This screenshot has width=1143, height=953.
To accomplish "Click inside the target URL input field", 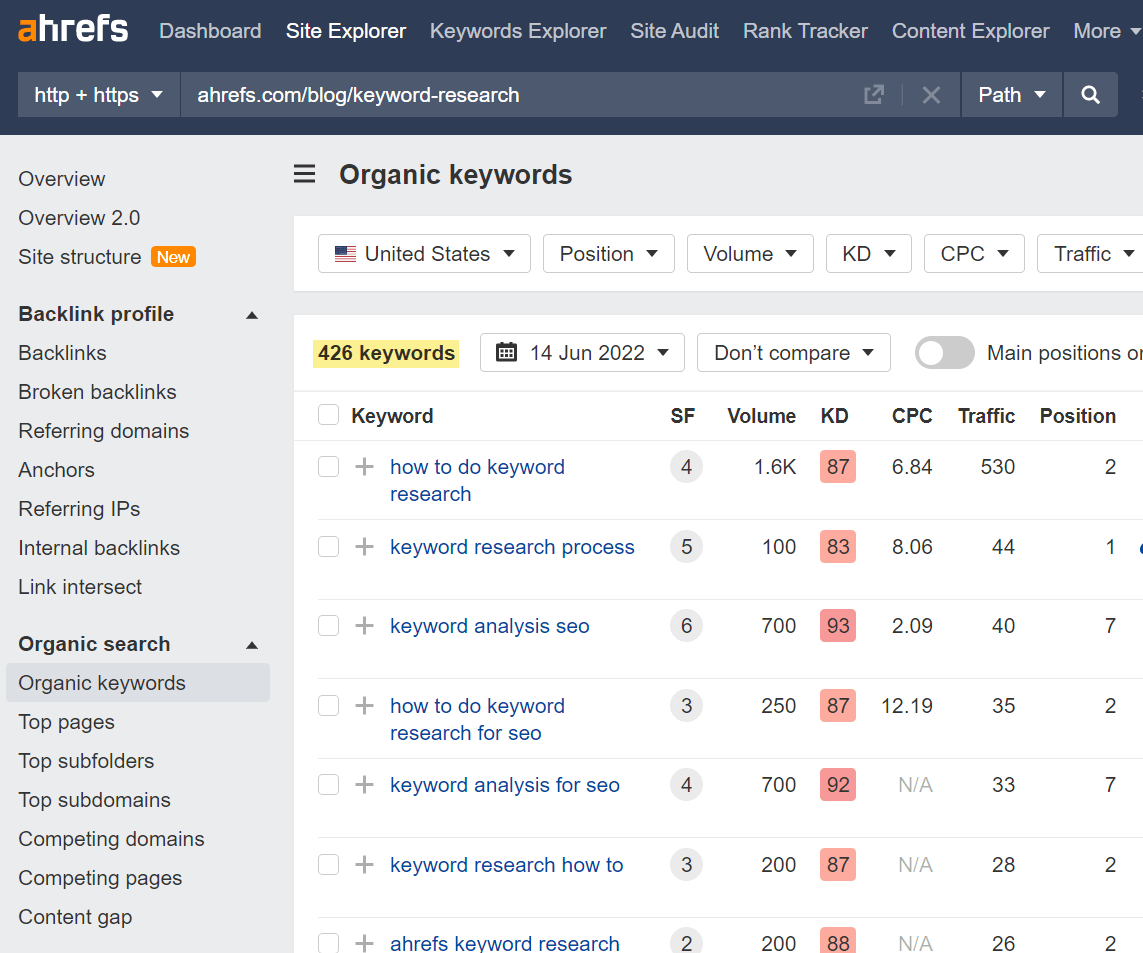I will click(x=500, y=94).
